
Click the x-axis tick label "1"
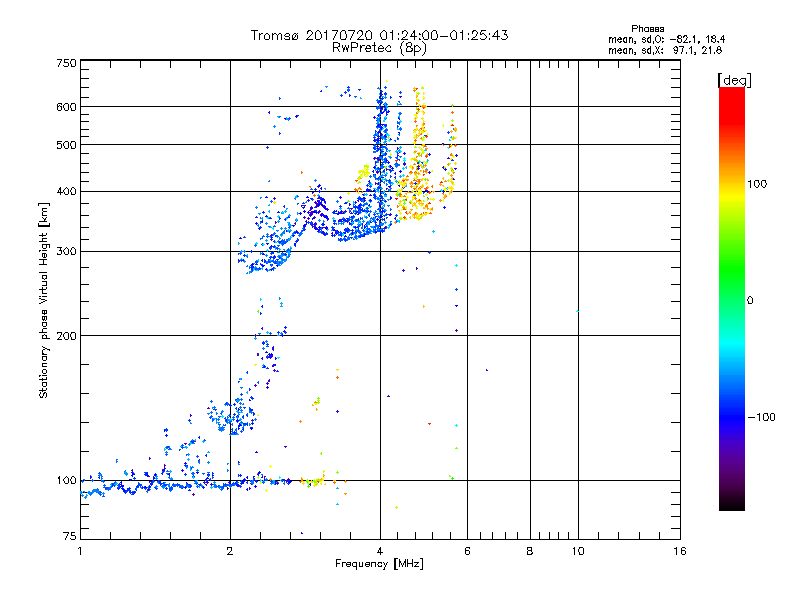(80, 551)
